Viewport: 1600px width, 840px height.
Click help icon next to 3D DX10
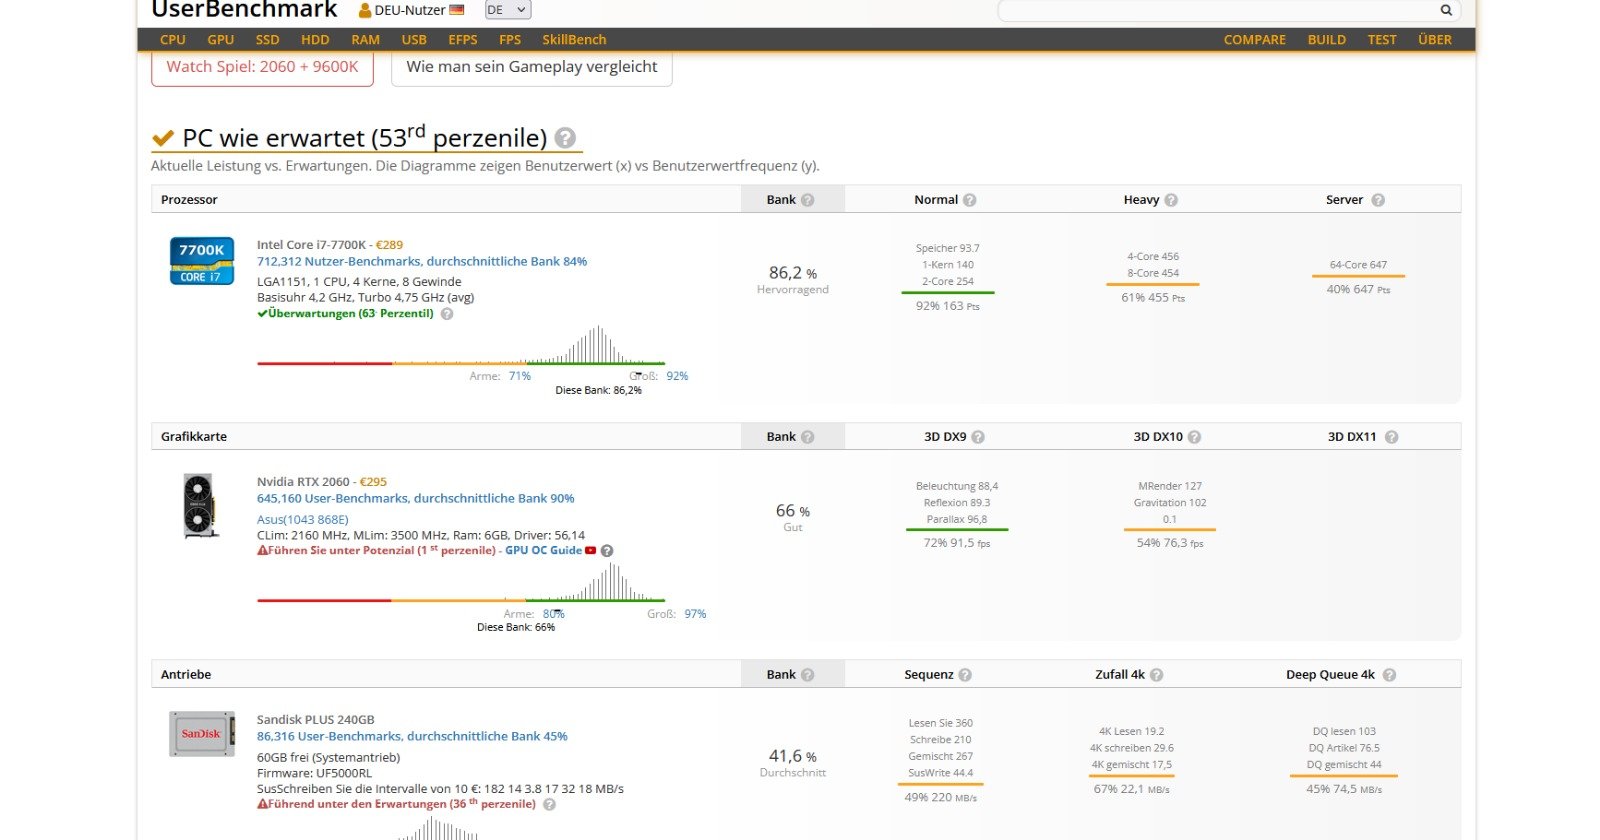1194,437
